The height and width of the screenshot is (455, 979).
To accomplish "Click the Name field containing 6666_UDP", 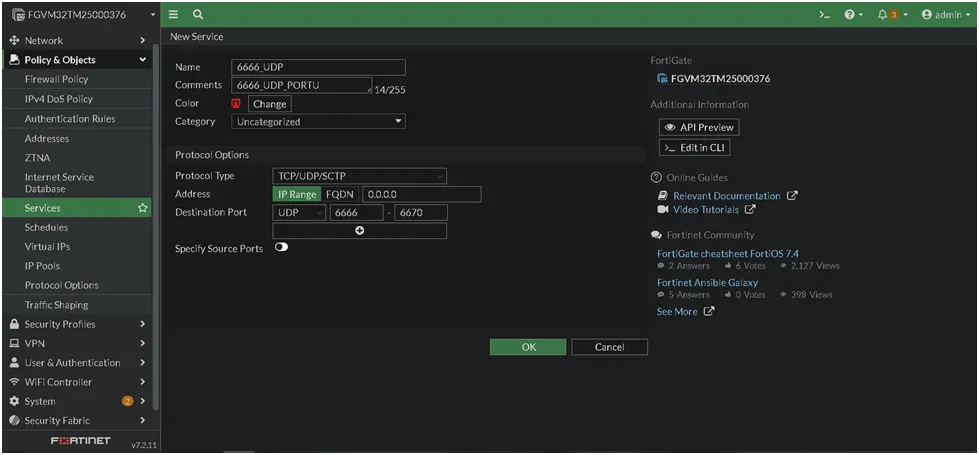I will [x=318, y=67].
